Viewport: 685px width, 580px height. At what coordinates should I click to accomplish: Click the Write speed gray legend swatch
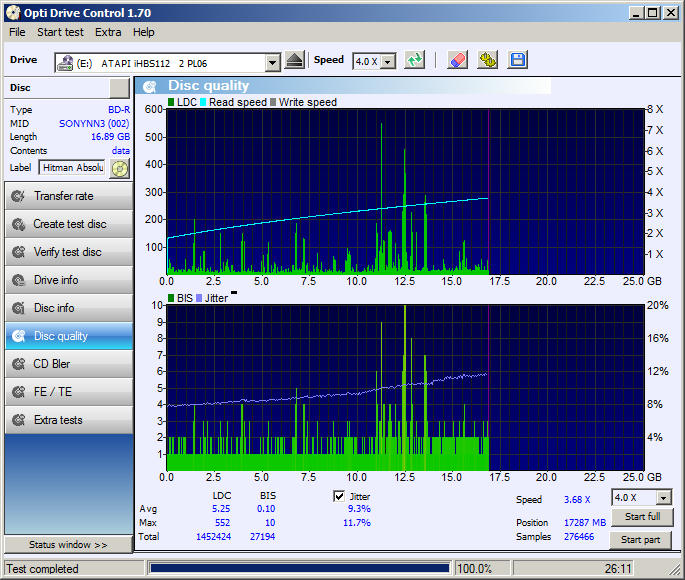point(273,102)
